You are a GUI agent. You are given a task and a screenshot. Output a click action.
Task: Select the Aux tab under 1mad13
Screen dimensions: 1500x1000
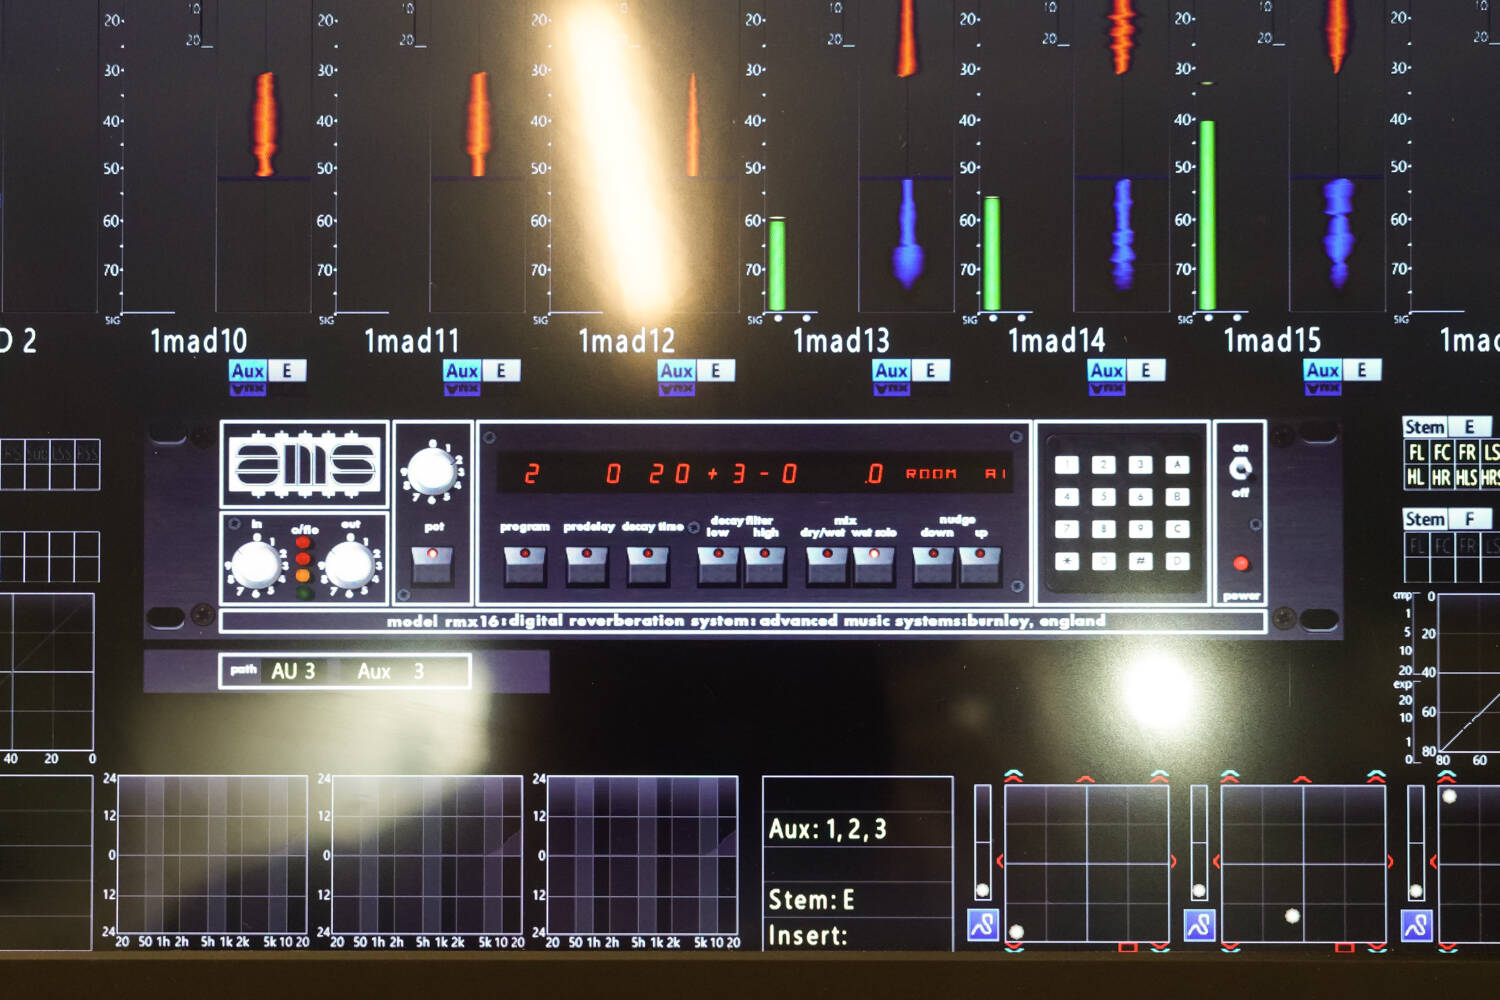tap(891, 371)
